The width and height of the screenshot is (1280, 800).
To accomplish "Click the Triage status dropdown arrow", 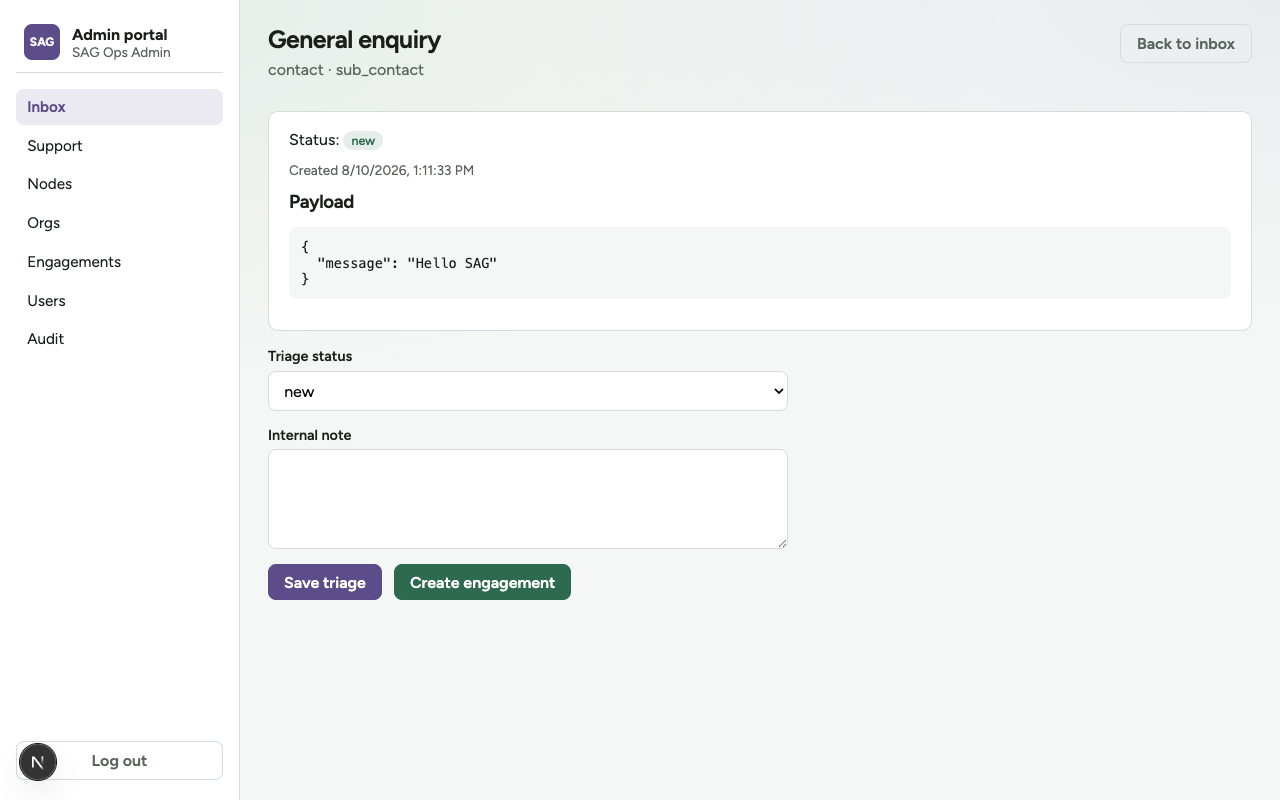I will pos(778,391).
